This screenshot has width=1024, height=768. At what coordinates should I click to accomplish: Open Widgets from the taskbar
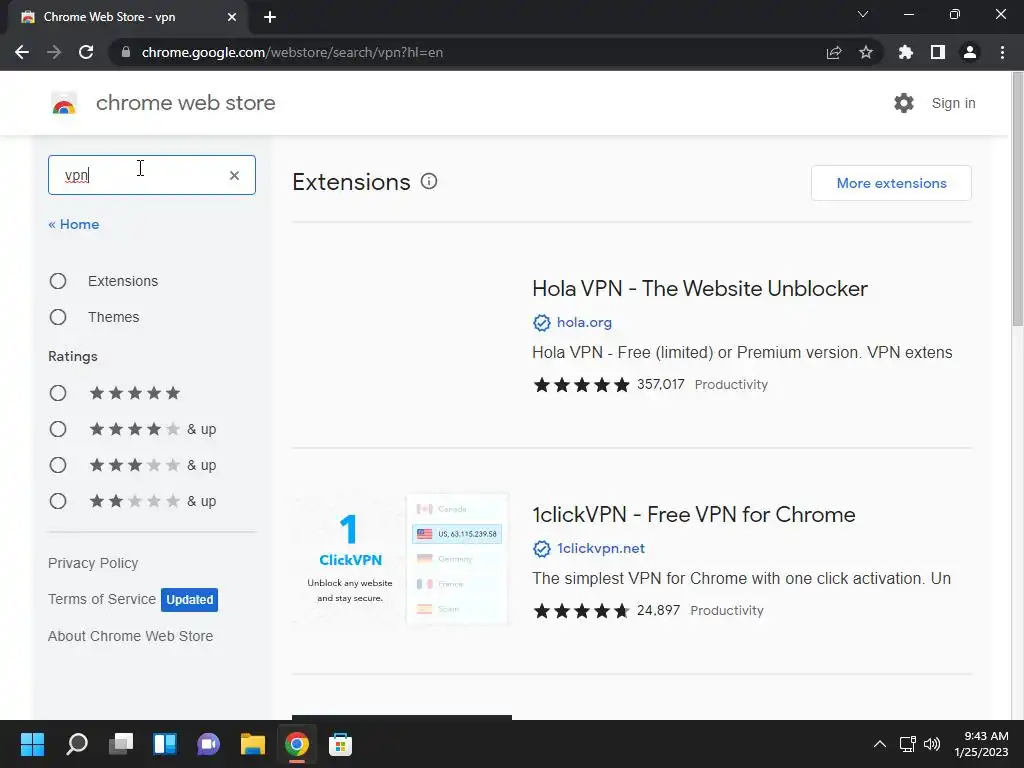[x=165, y=744]
